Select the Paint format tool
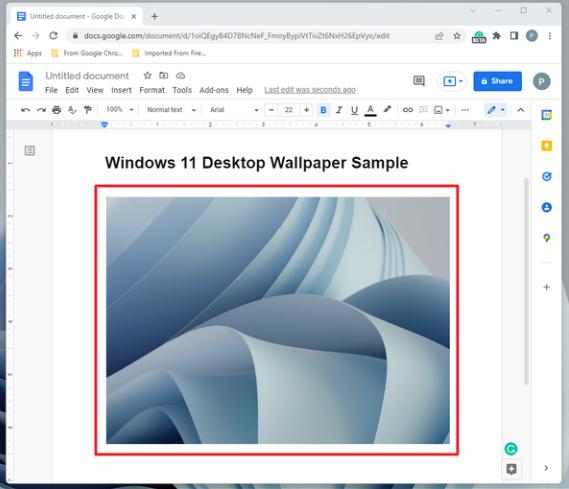 pyautogui.click(x=88, y=110)
